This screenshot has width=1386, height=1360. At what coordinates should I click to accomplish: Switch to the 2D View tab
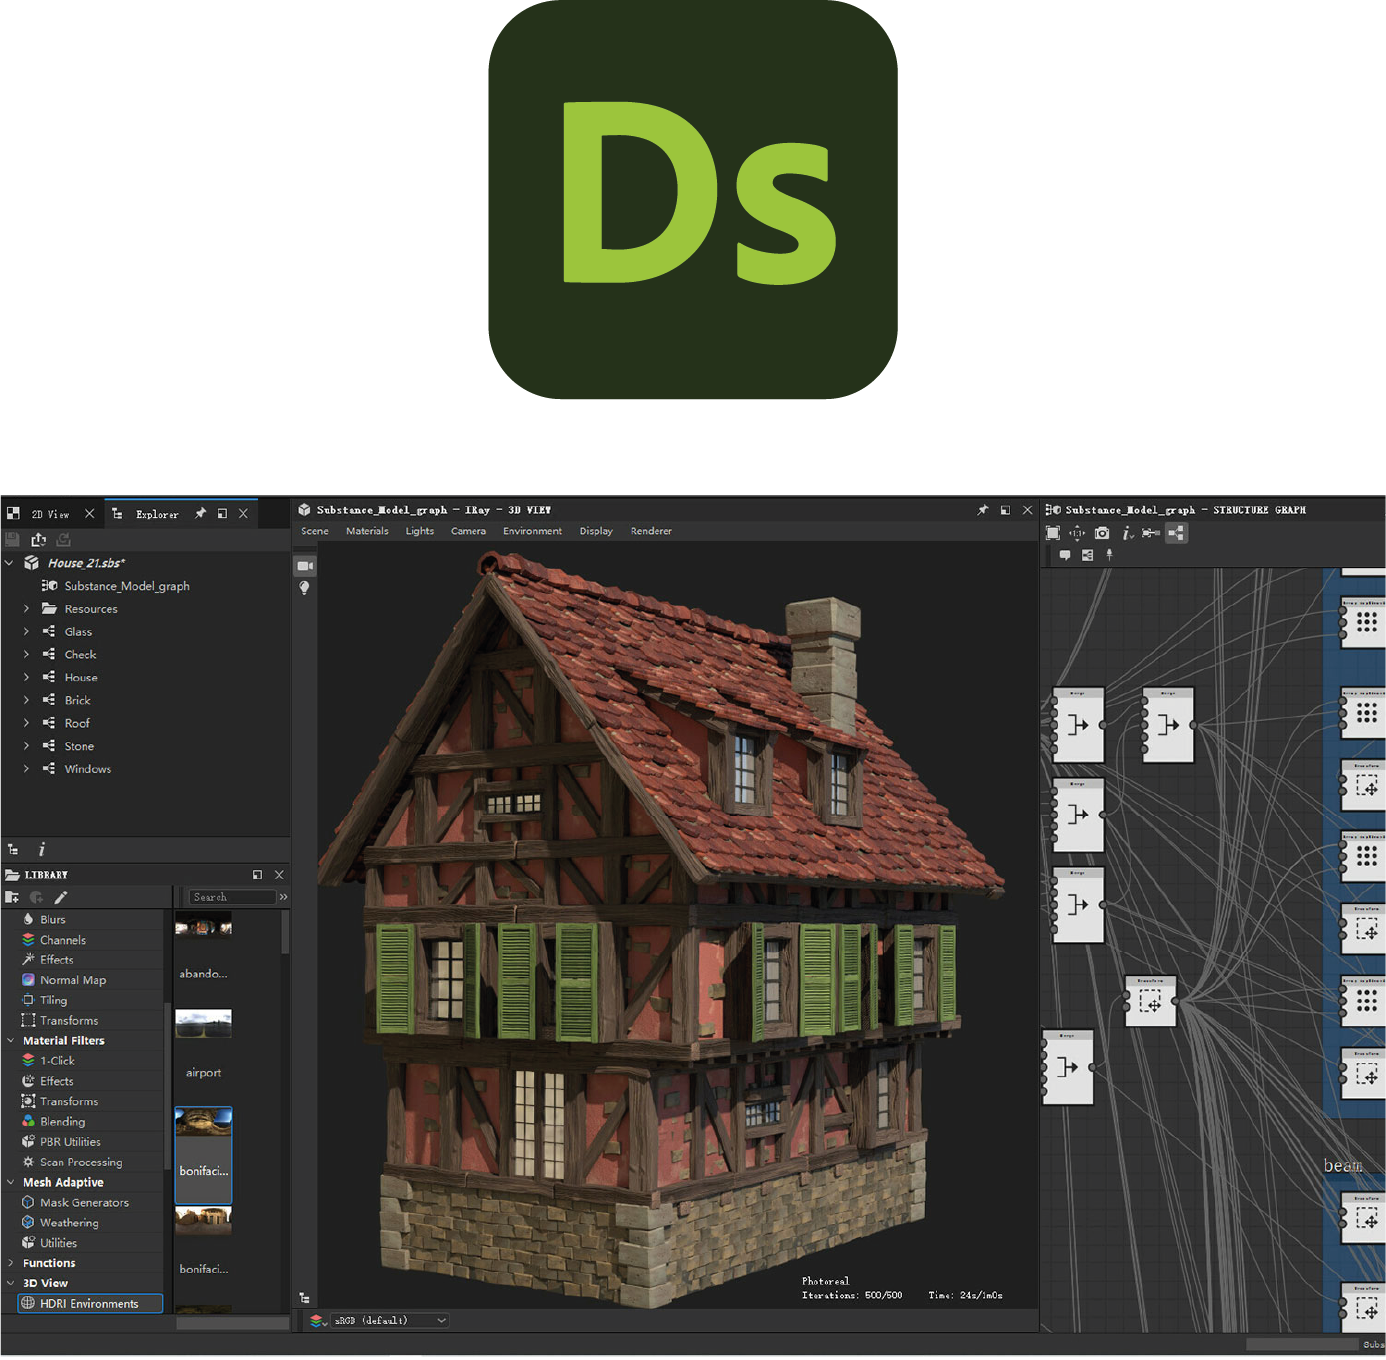click(x=50, y=514)
